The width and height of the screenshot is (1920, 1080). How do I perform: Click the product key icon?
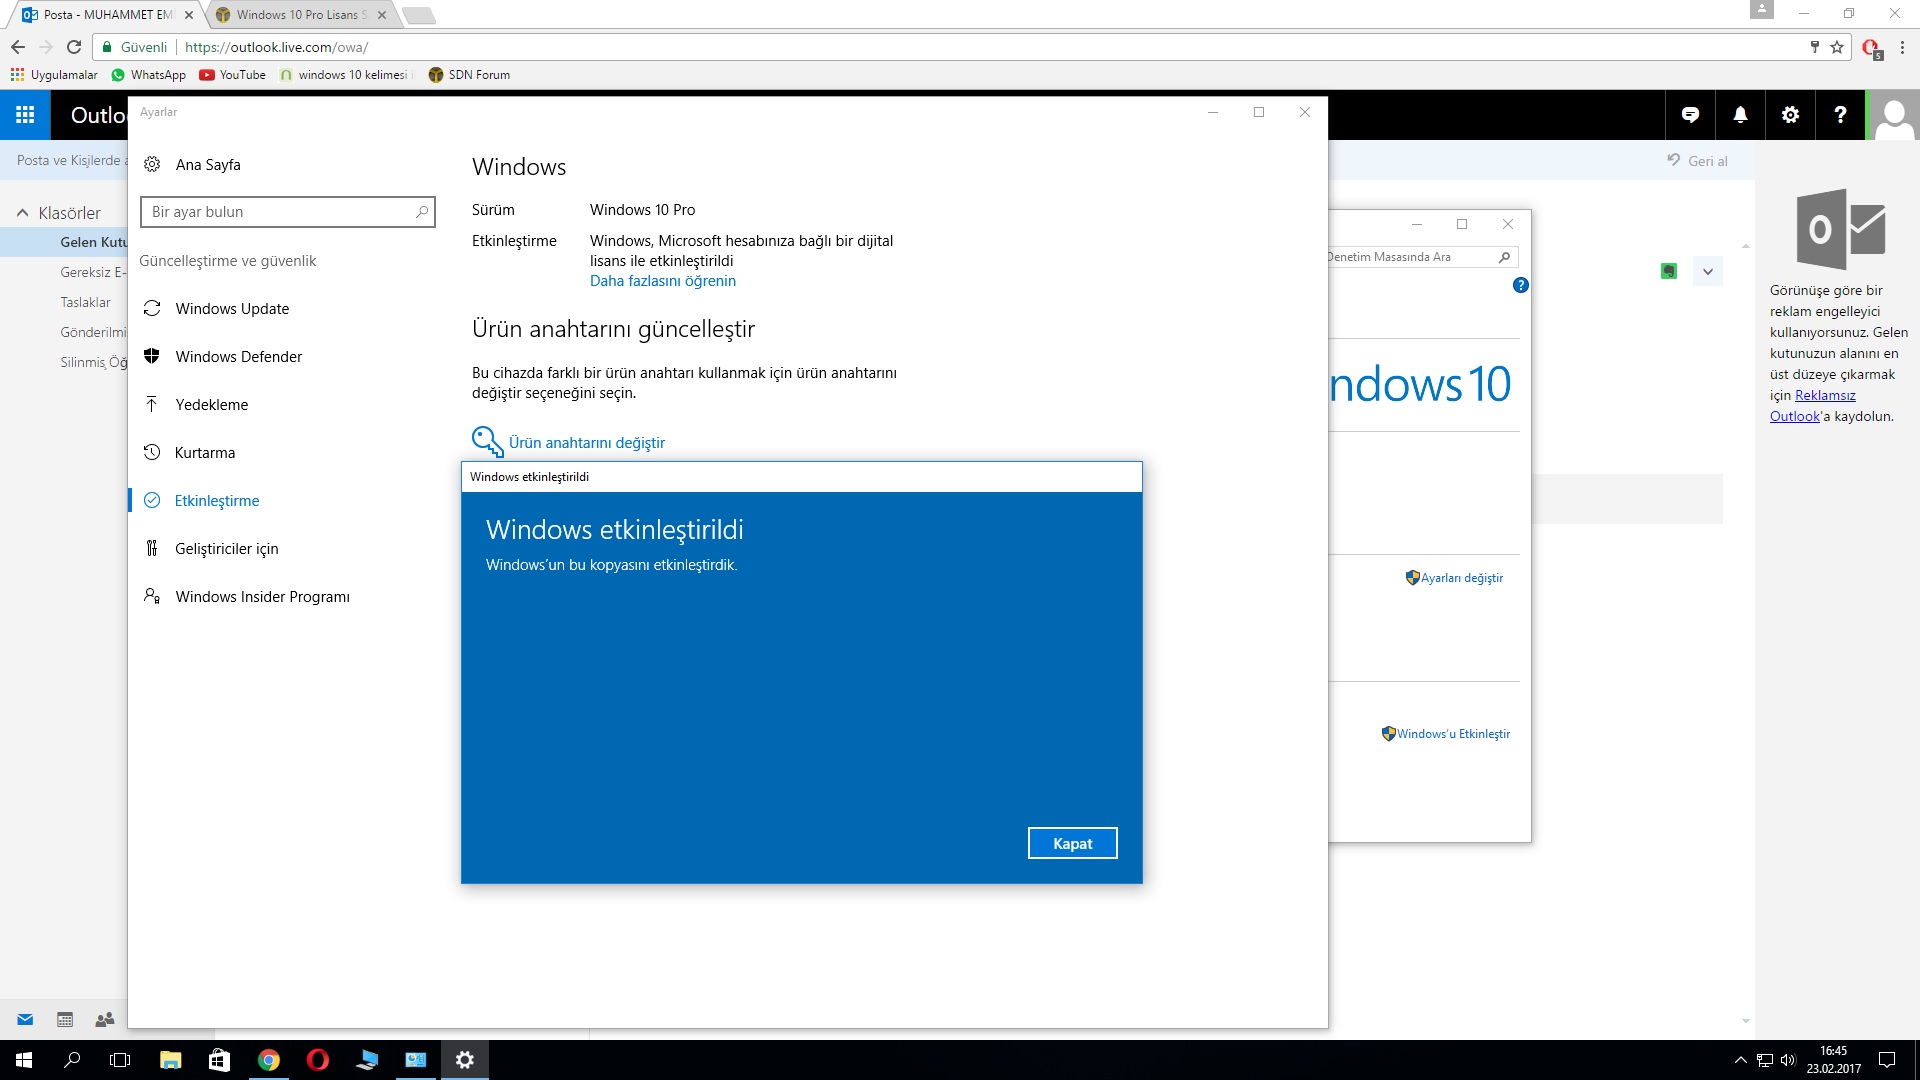[487, 441]
